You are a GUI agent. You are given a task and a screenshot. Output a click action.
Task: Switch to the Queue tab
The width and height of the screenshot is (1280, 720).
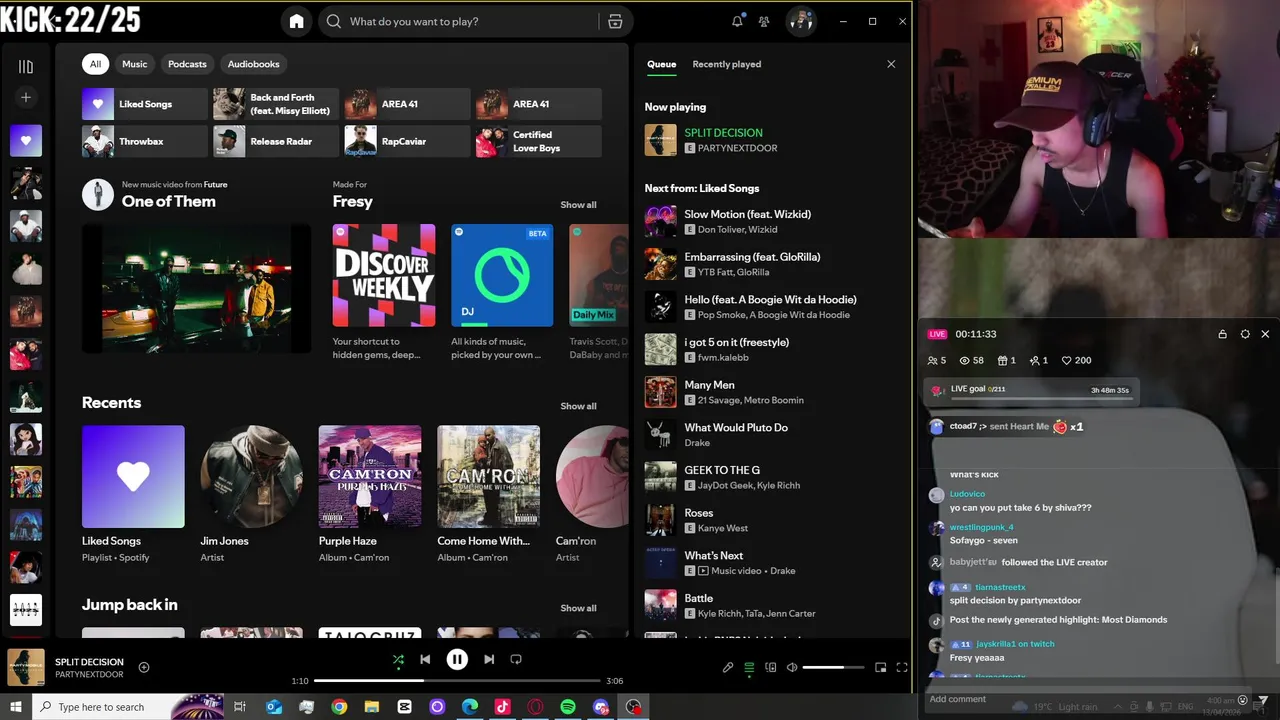[661, 64]
